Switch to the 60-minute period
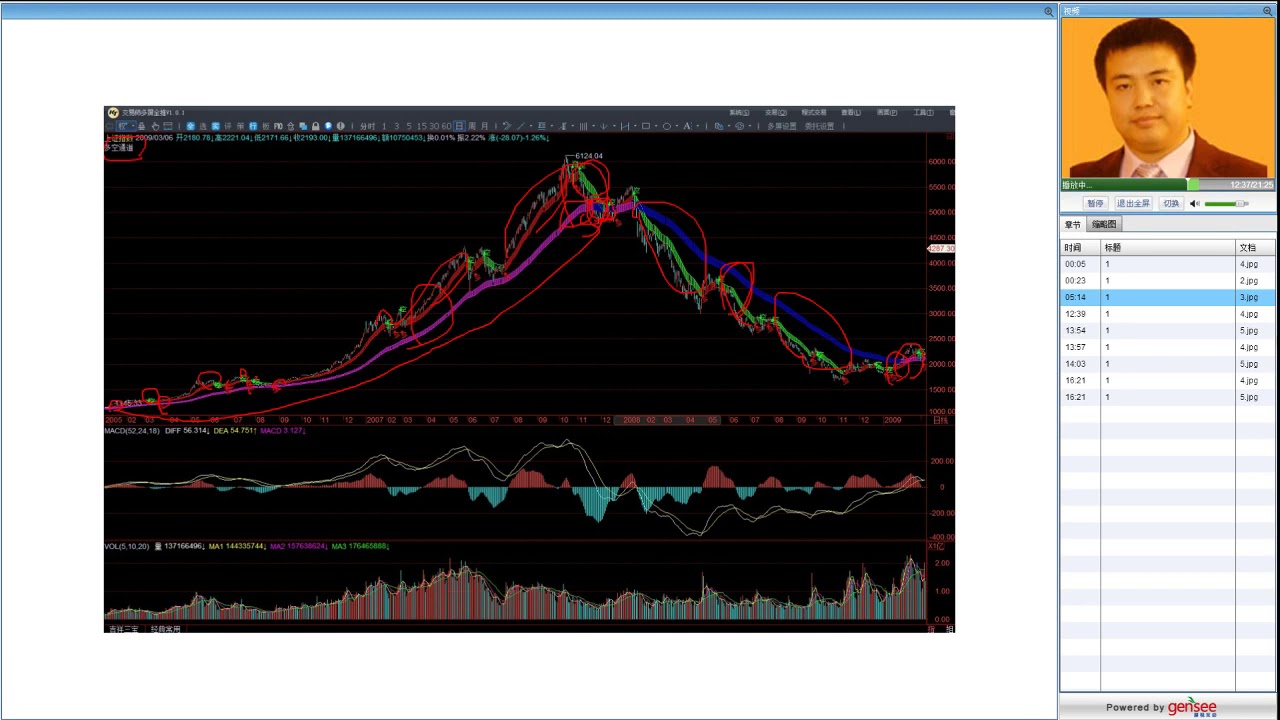Screen dimensions: 1280x720 tap(446, 126)
